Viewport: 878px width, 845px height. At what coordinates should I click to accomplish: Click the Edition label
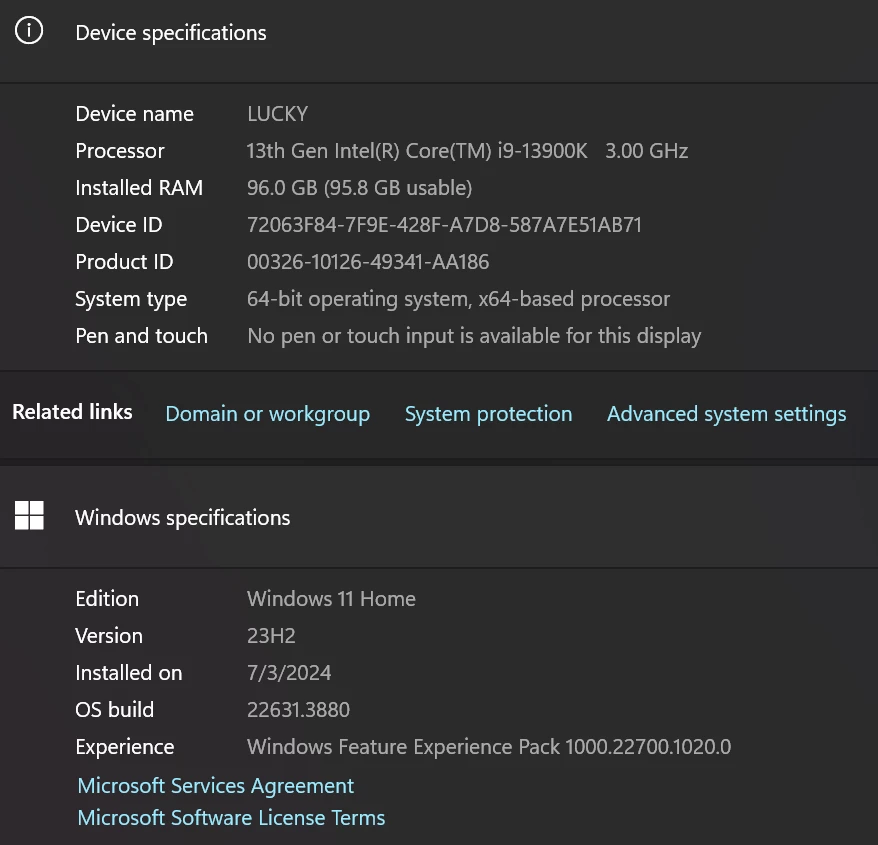click(x=107, y=599)
